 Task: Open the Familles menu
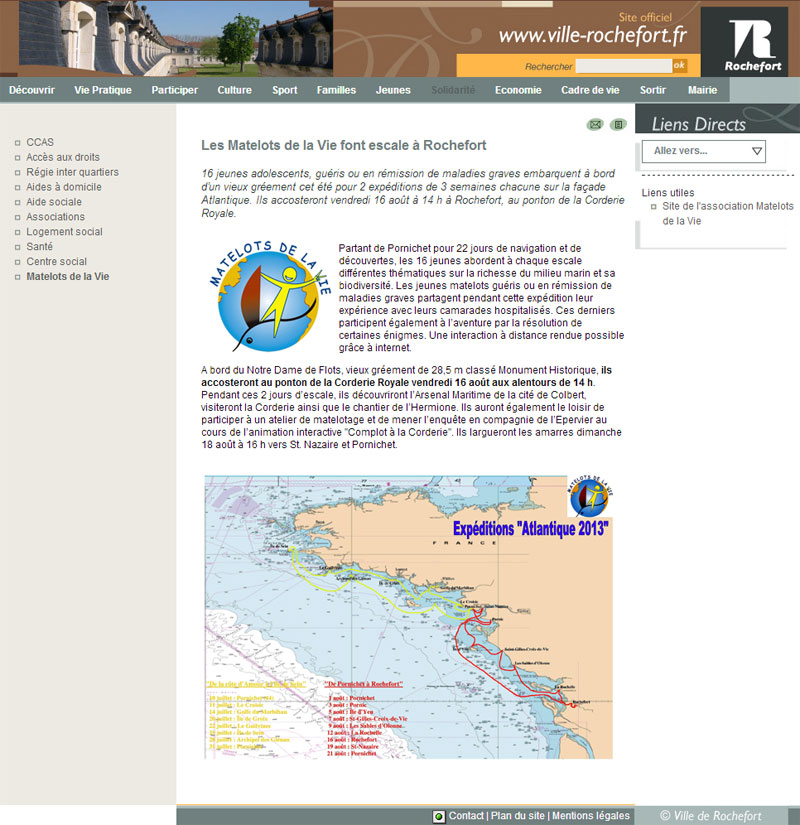point(336,90)
